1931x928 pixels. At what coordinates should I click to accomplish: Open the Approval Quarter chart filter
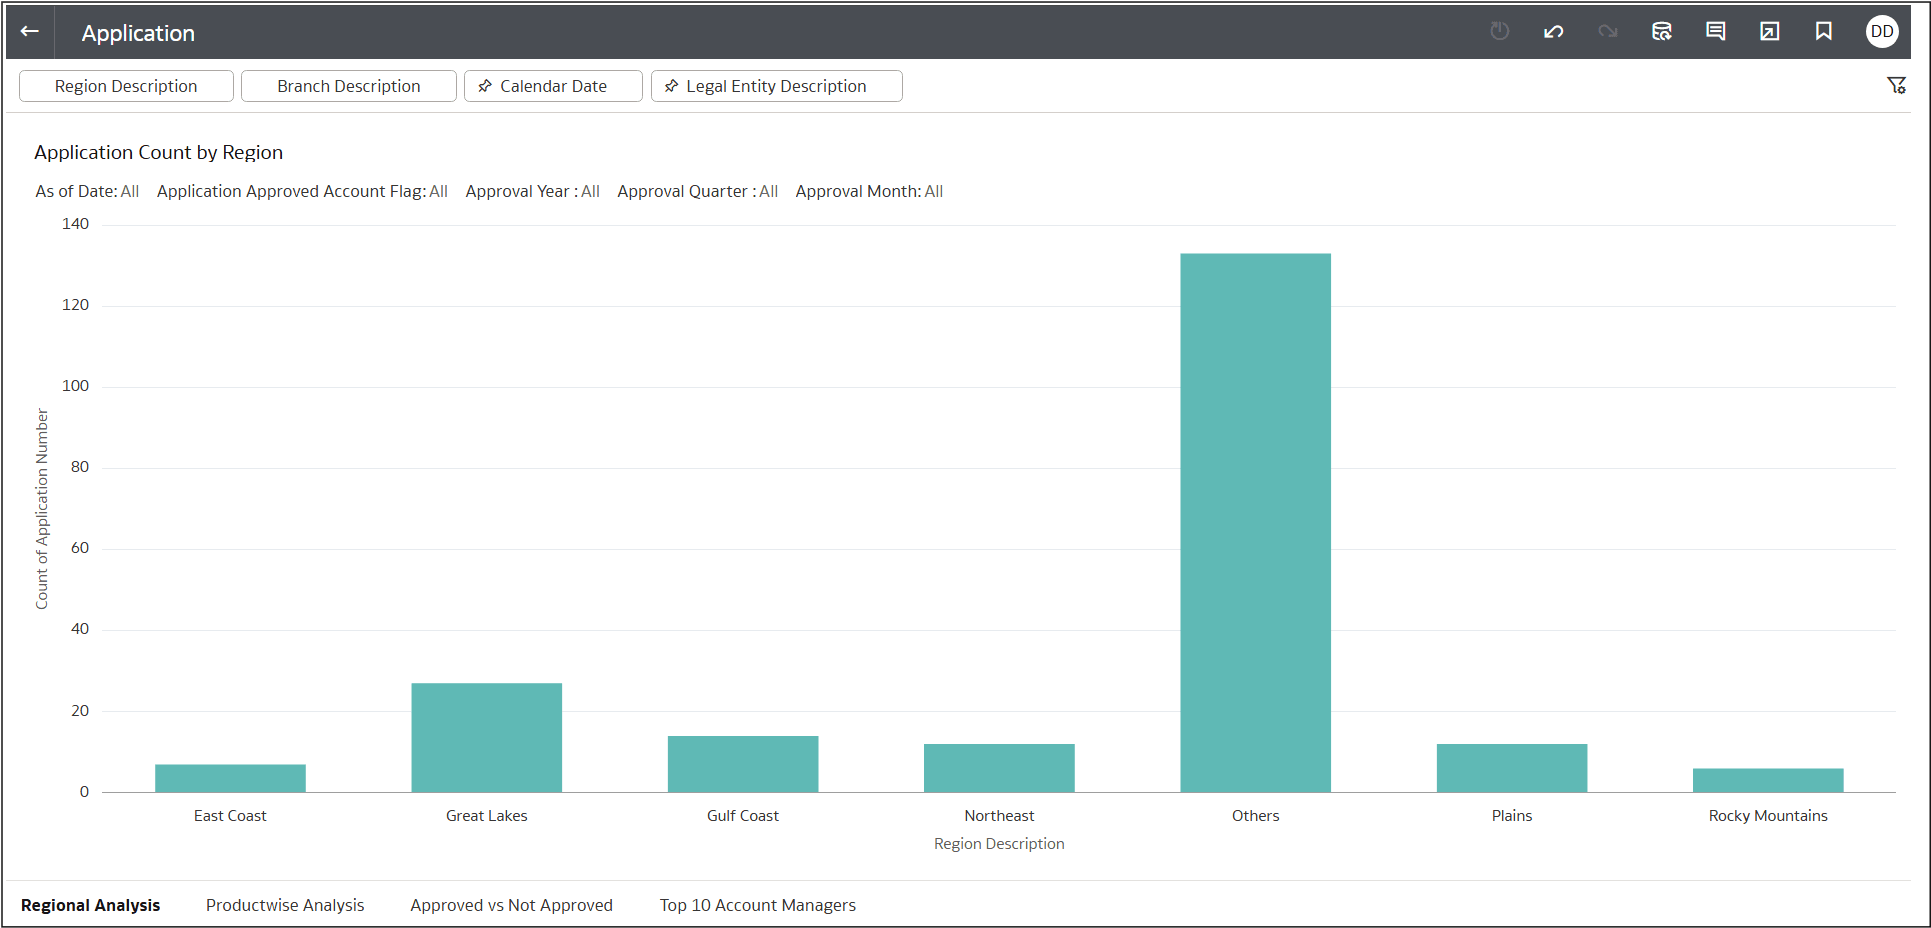(698, 191)
